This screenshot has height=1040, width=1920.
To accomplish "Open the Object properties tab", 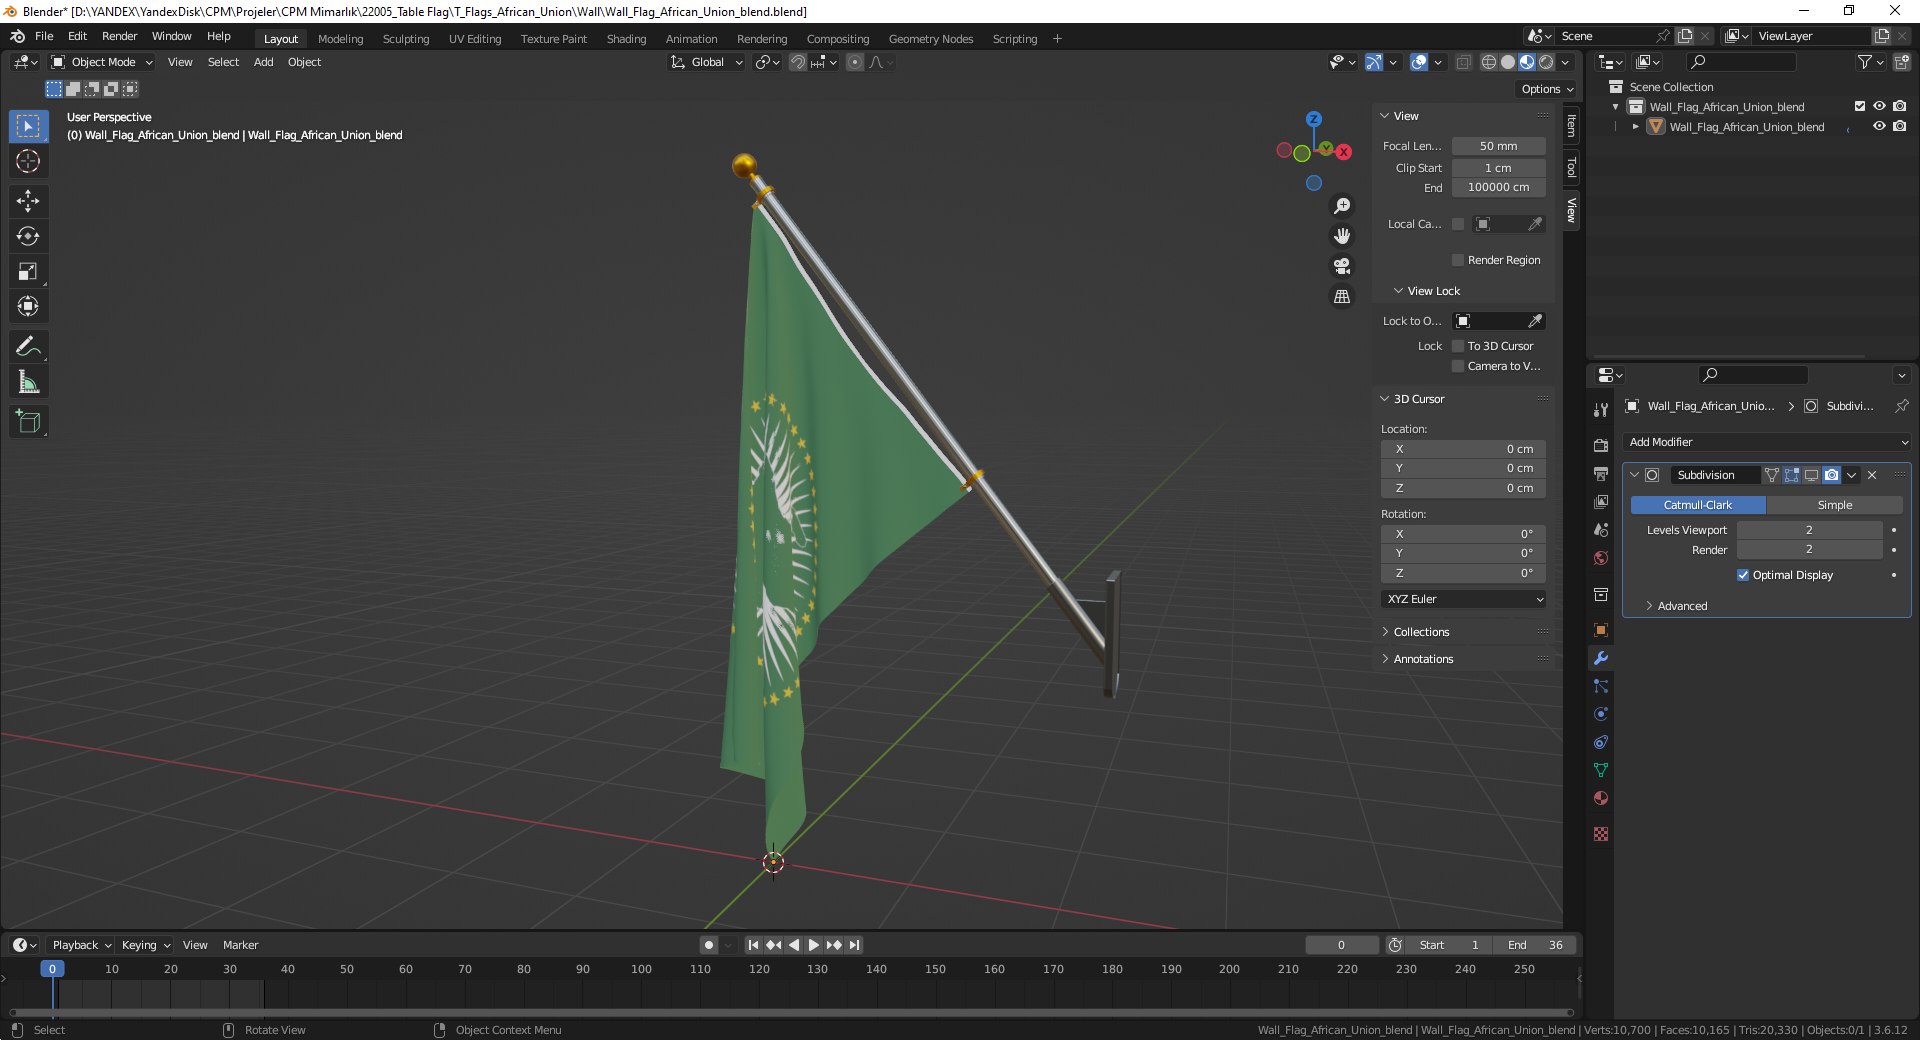I will pos(1601,630).
